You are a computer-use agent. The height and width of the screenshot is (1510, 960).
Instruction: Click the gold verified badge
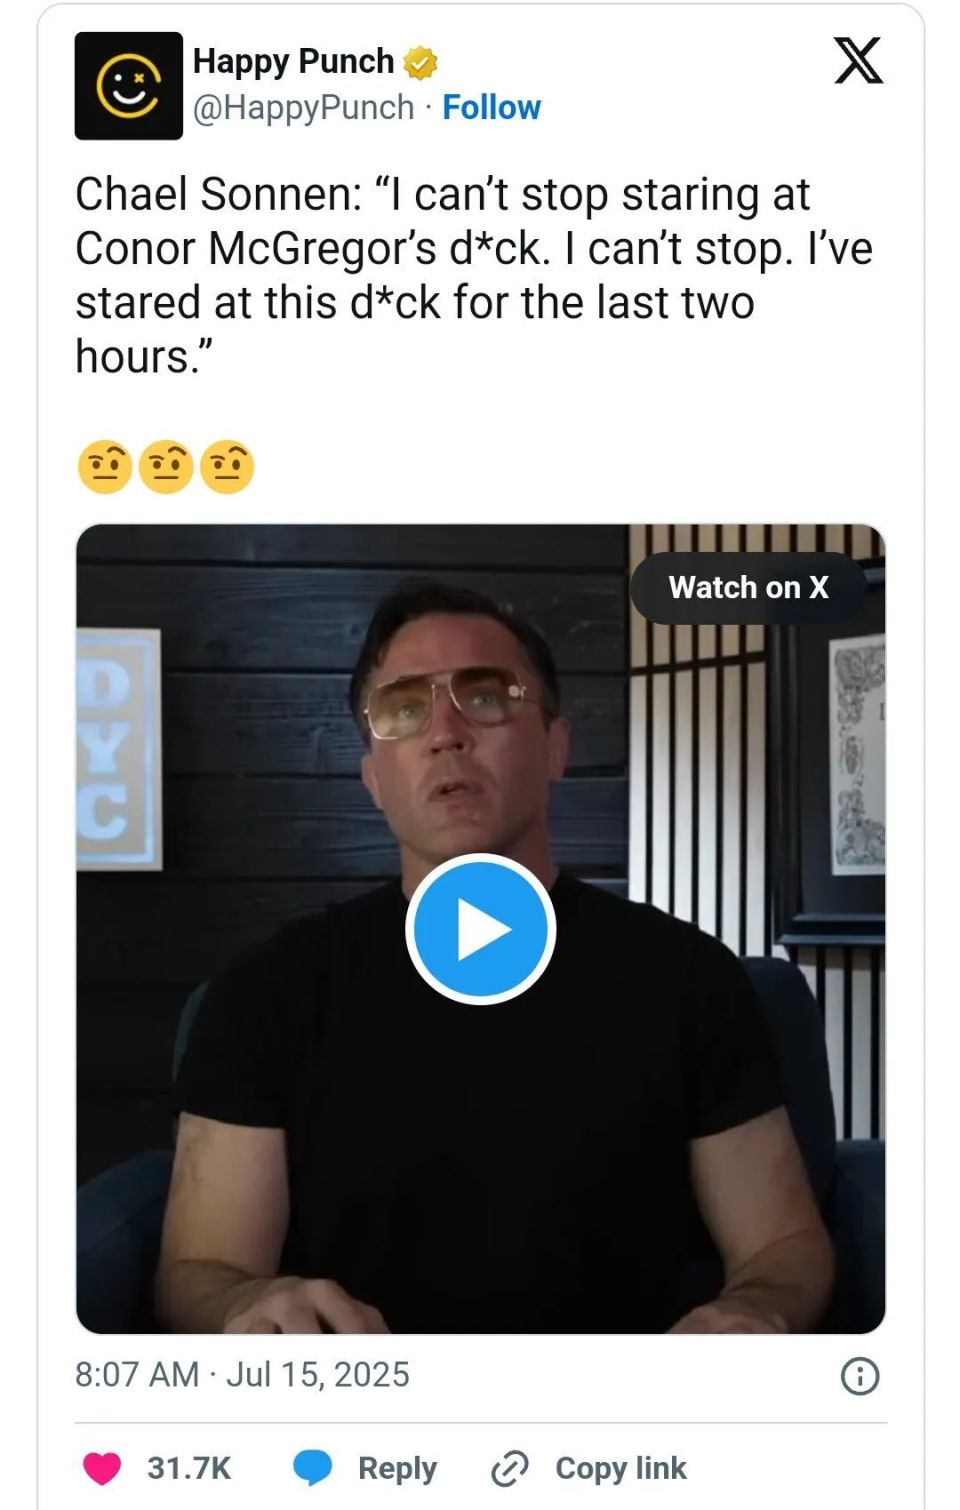pyautogui.click(x=420, y=62)
